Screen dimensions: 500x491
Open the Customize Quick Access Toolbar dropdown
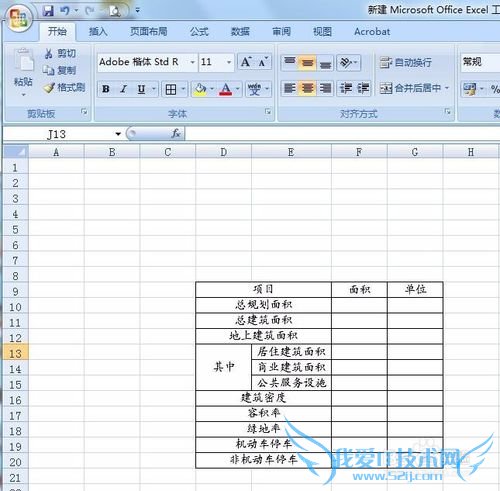click(x=137, y=11)
